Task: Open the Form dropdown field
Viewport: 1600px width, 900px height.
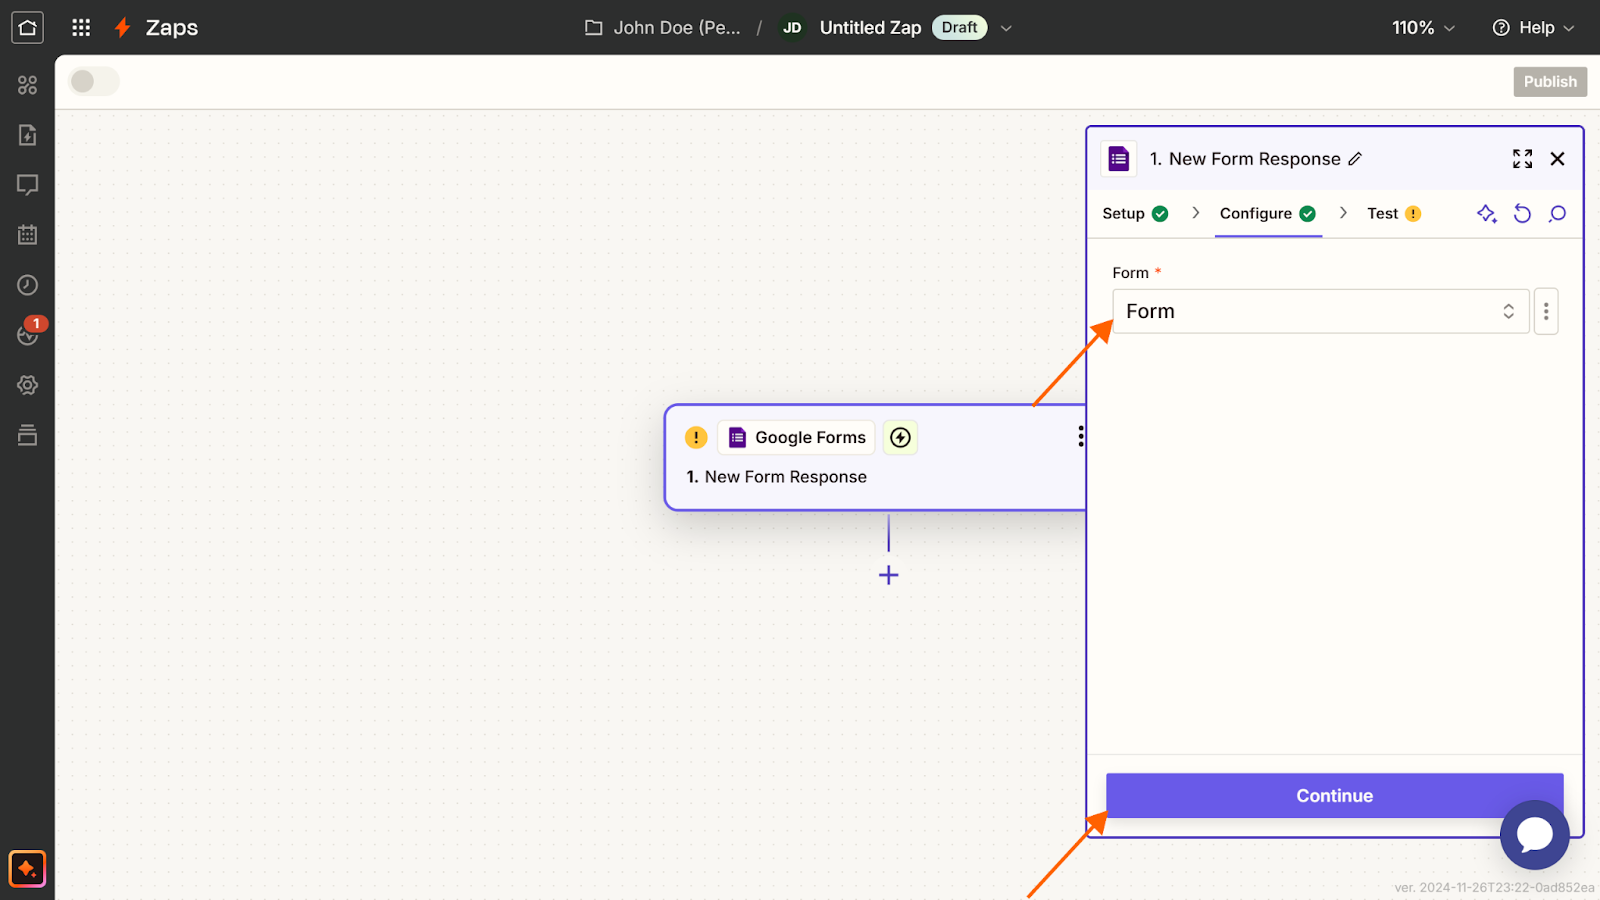Action: click(1320, 311)
